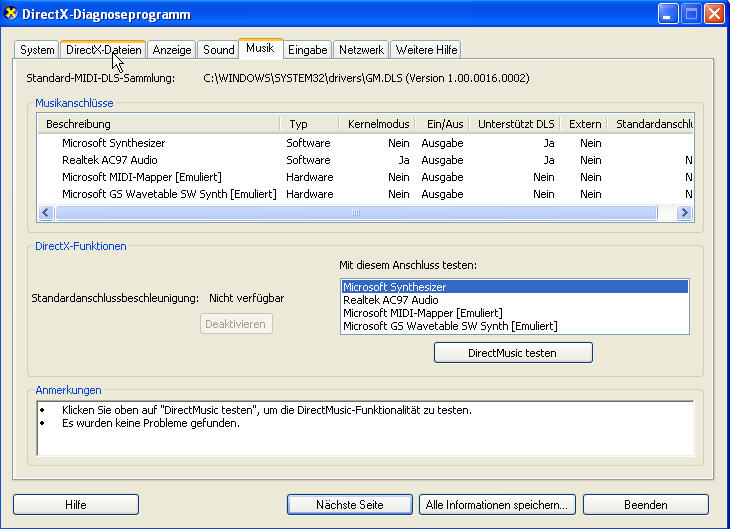Image resolution: width=730 pixels, height=529 pixels.
Task: Click the Kernelmodus column header
Action: (x=377, y=124)
